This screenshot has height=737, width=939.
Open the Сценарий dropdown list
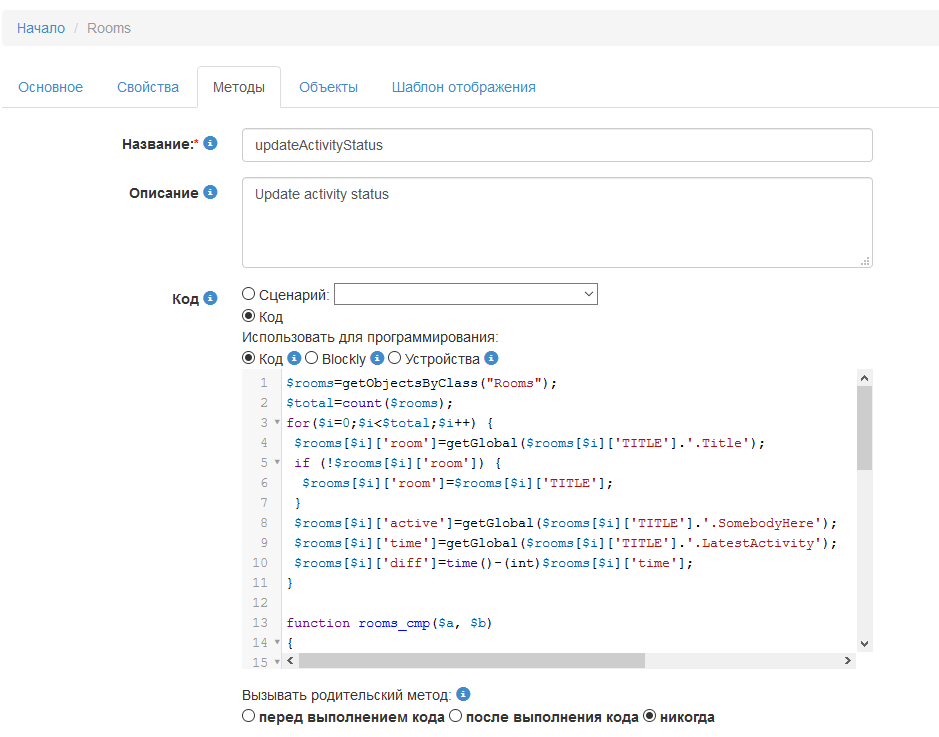click(x=465, y=294)
